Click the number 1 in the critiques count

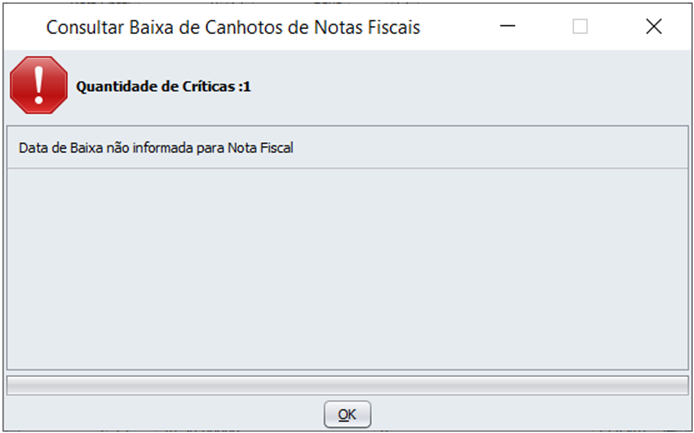click(x=247, y=87)
